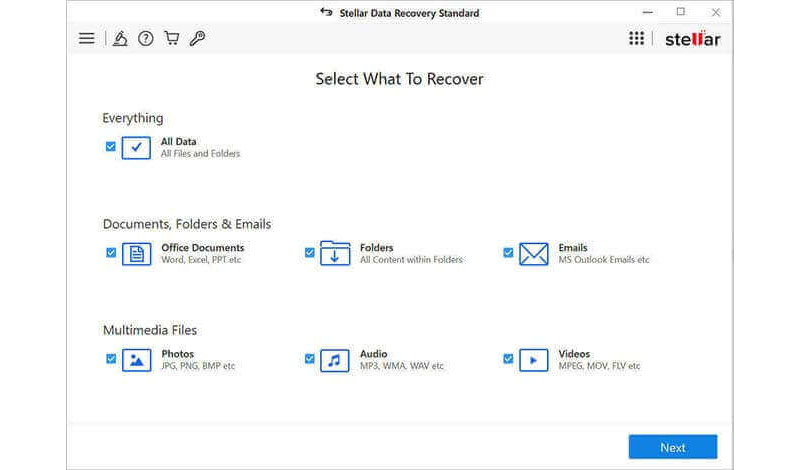Click the All Data checkmark icon
The image size is (800, 470).
coord(136,148)
